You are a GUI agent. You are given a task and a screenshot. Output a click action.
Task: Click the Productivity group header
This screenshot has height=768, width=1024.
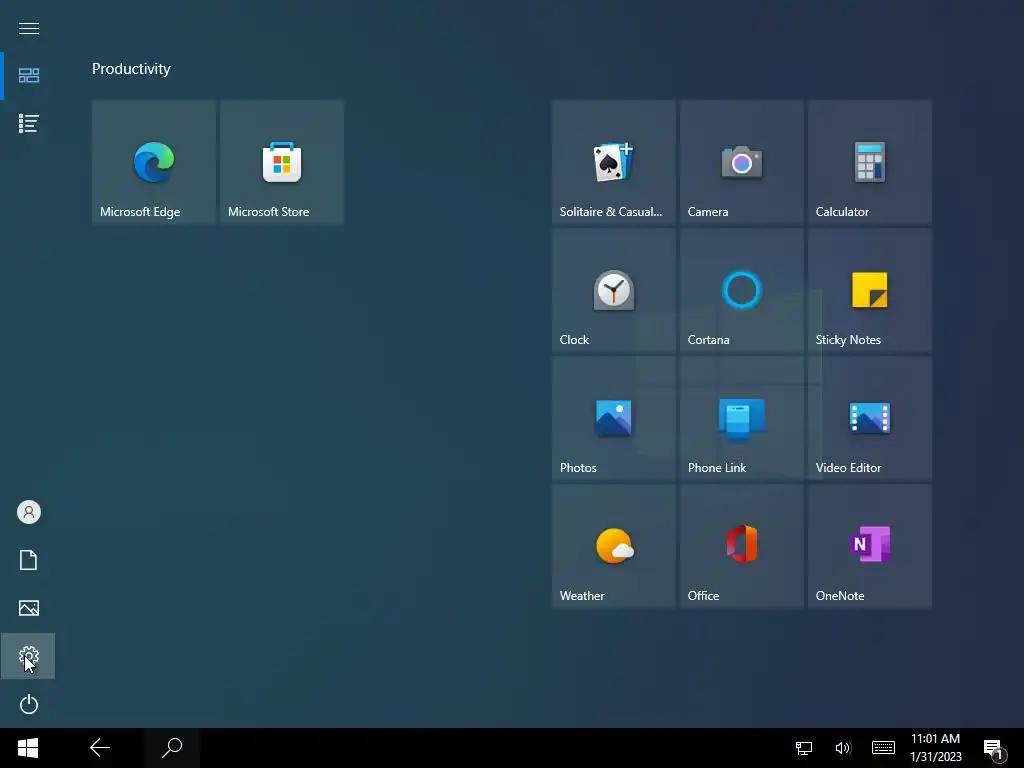(131, 69)
